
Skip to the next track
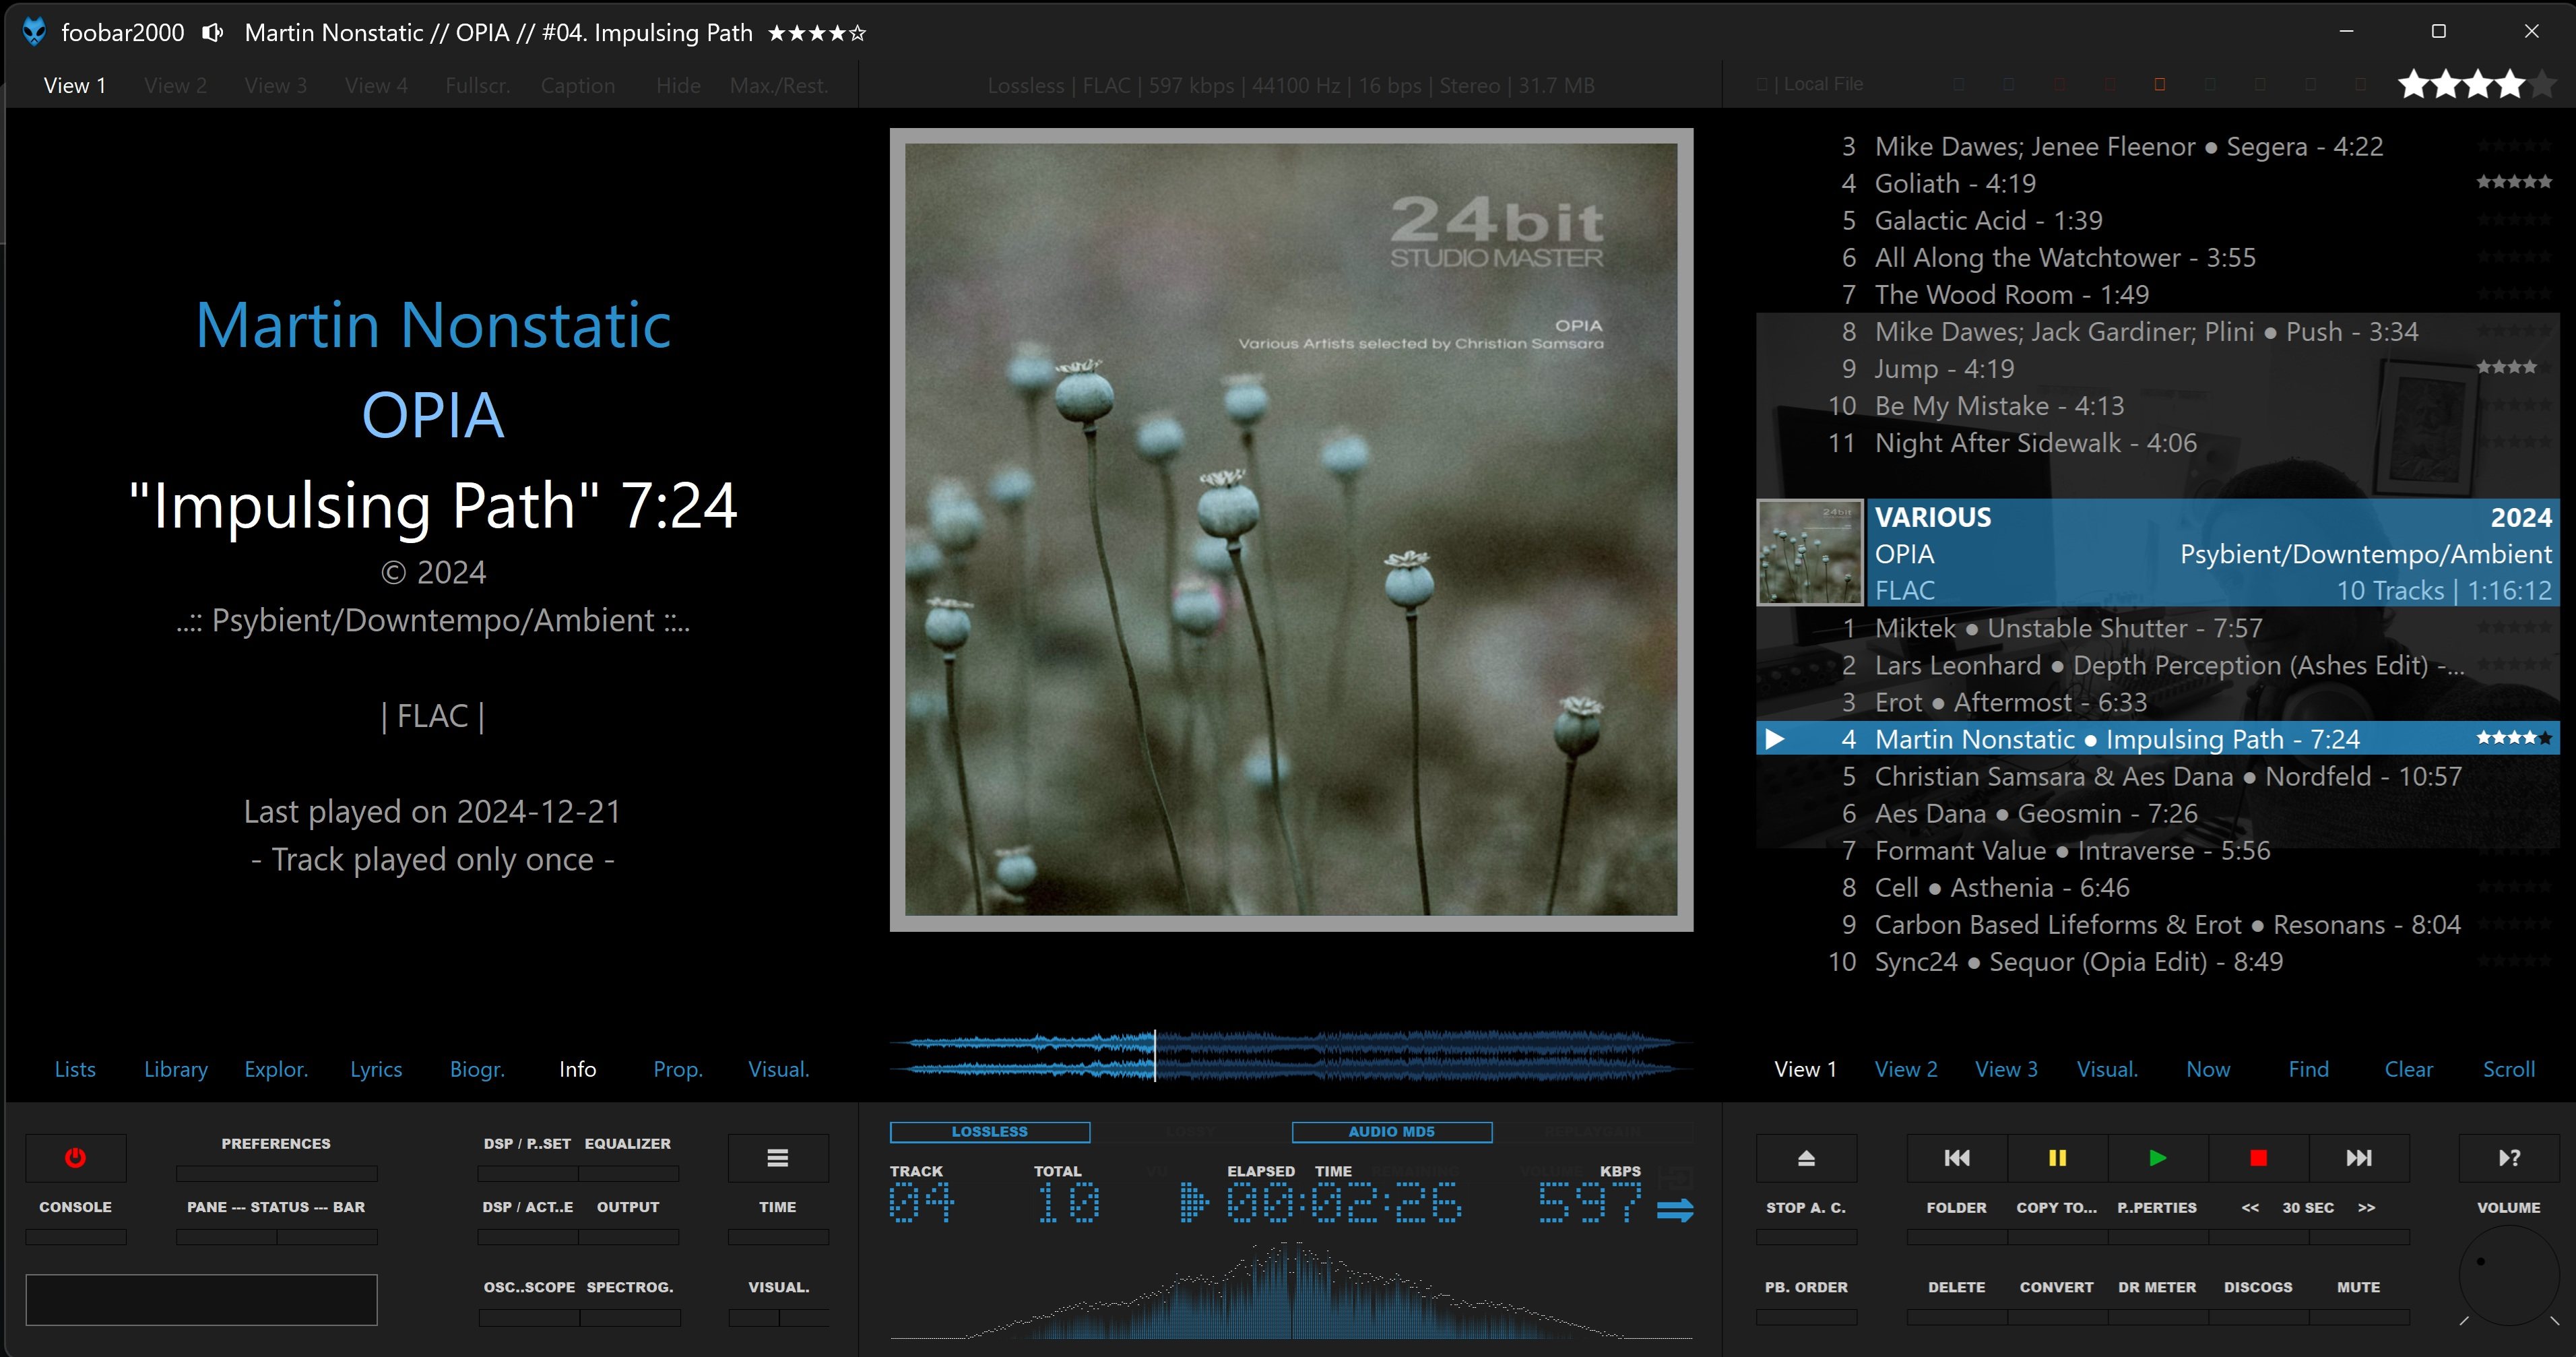pos(2358,1158)
